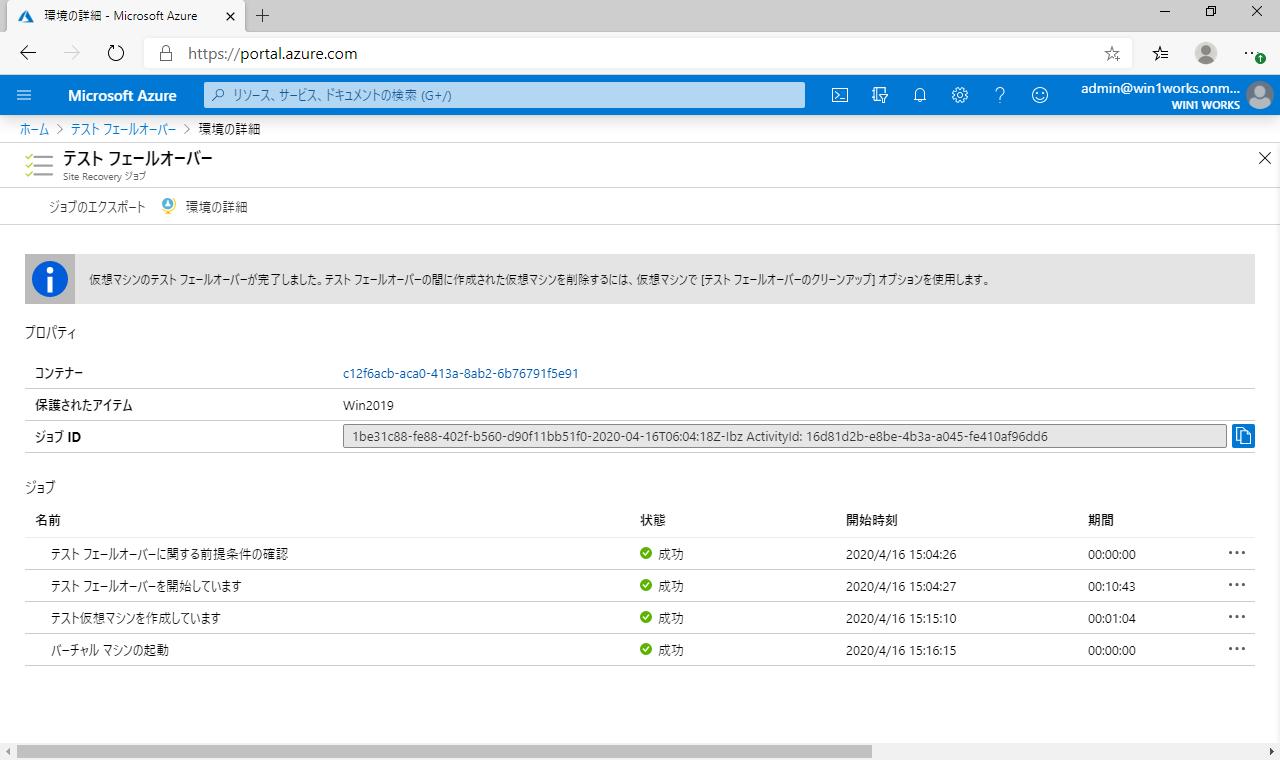The height and width of the screenshot is (760, 1280).
Task: Copy the Job ID to clipboard
Action: [x=1243, y=436]
